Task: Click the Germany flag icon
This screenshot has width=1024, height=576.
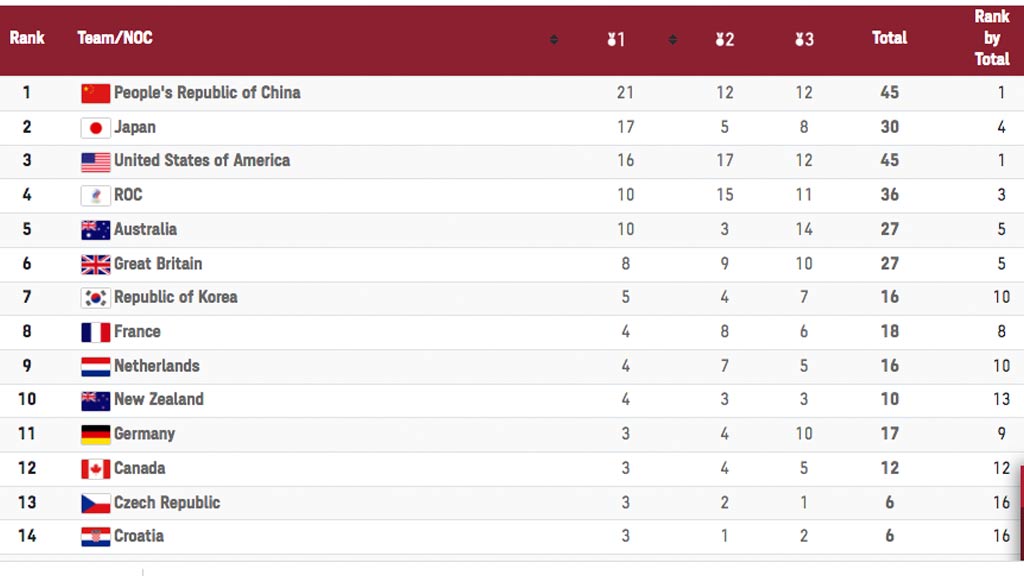Action: point(95,434)
